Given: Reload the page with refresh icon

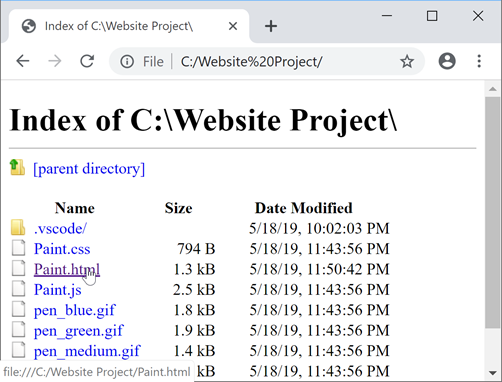Looking at the screenshot, I should click(x=87, y=61).
